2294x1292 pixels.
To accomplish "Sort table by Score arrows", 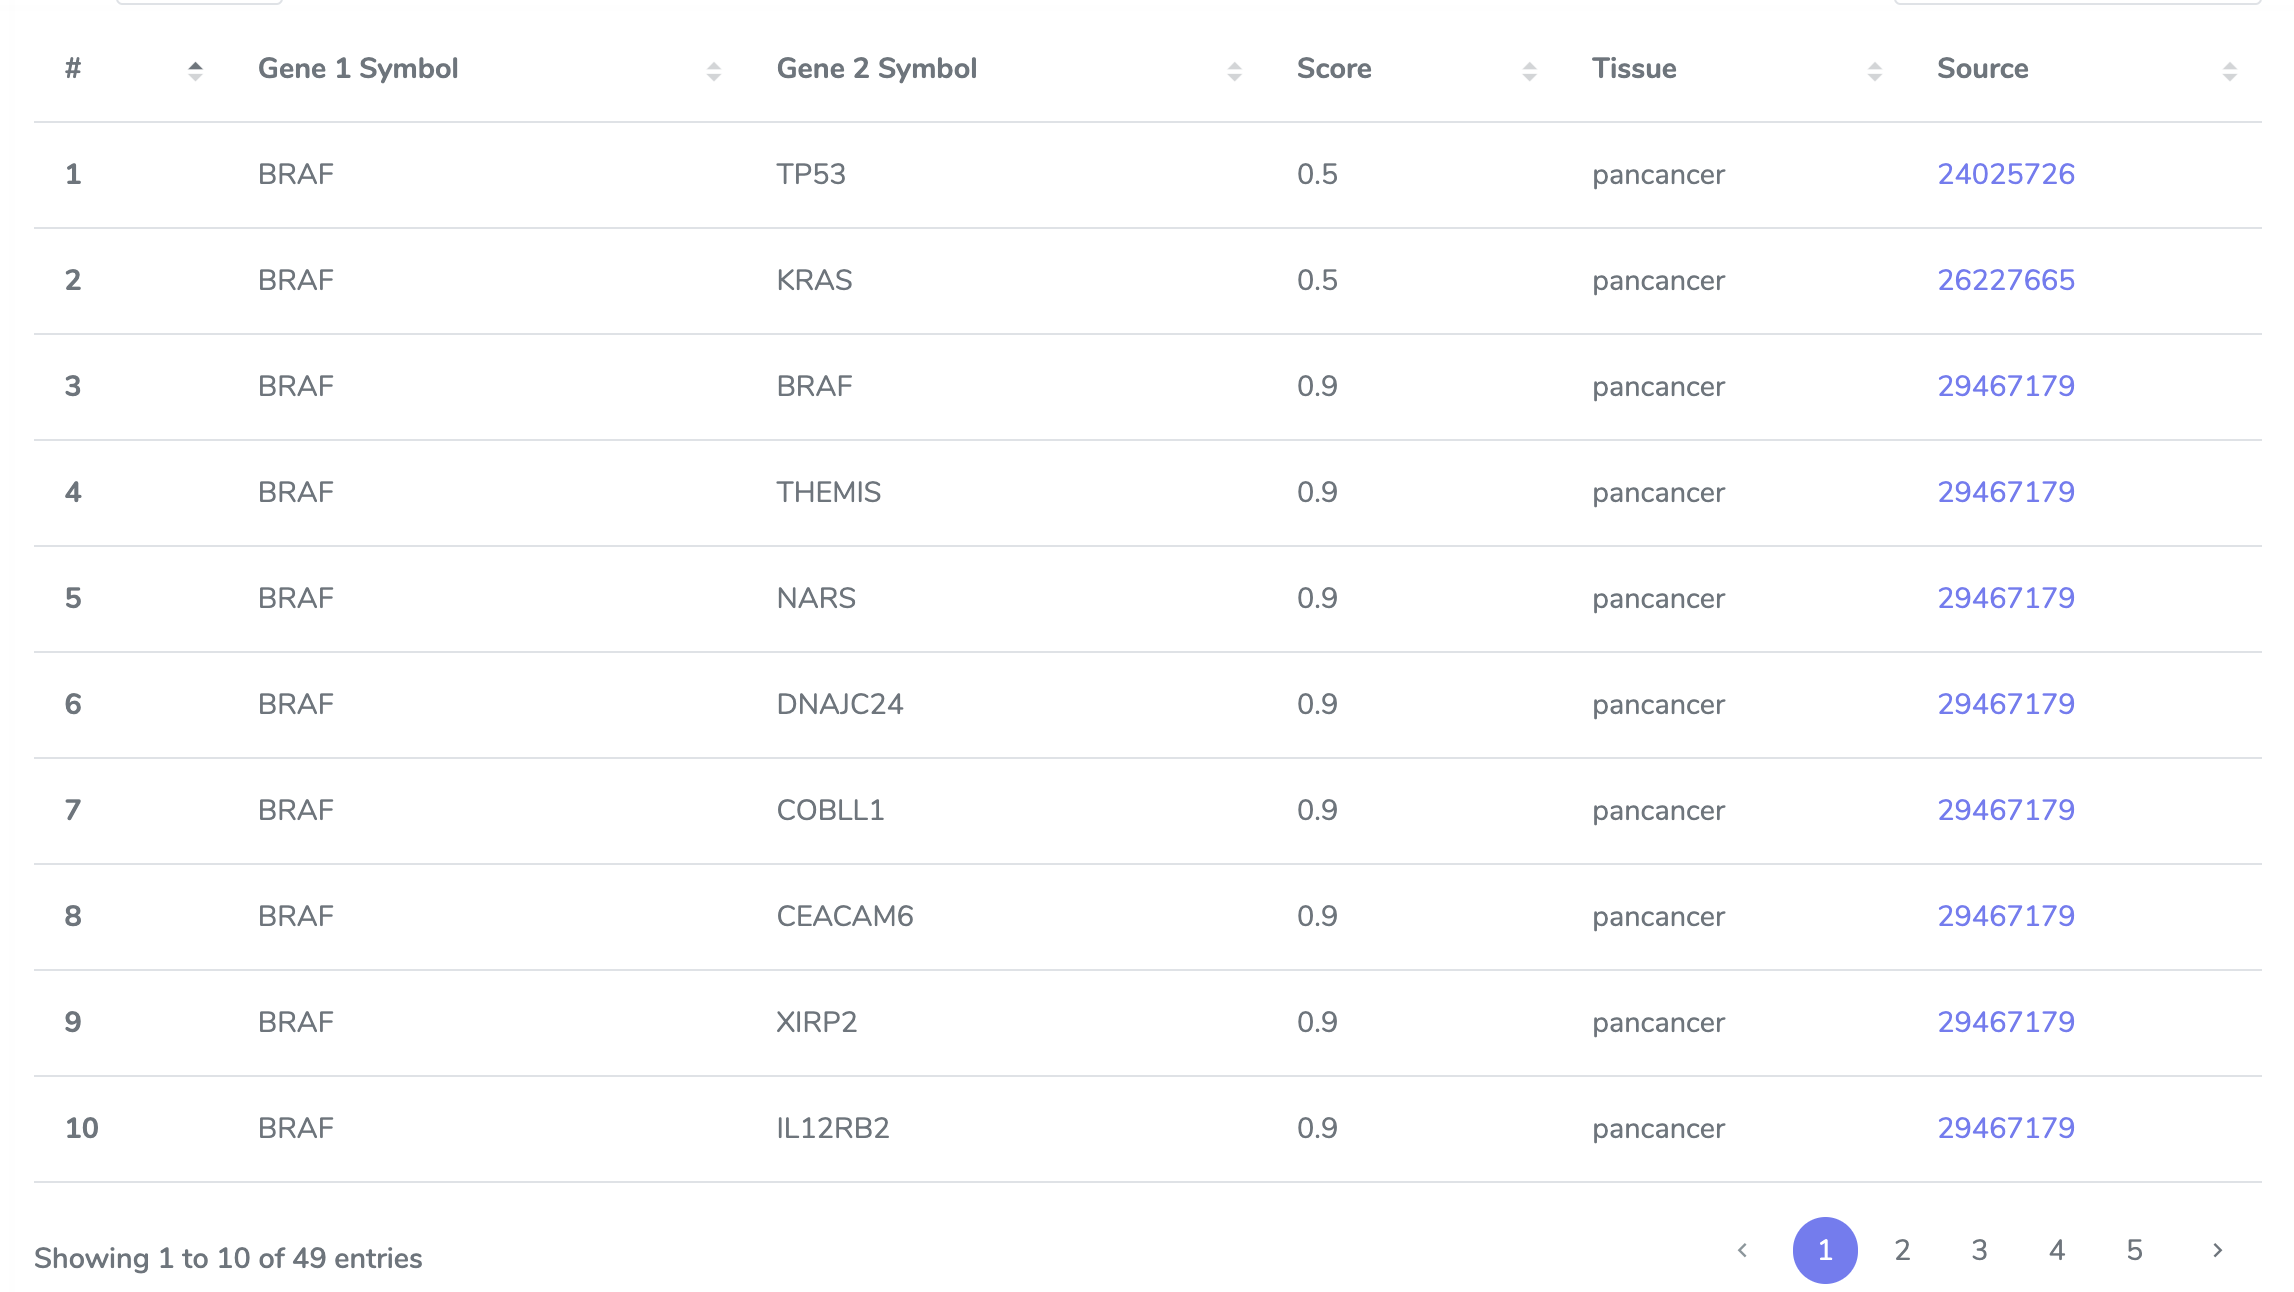I will click(1529, 71).
